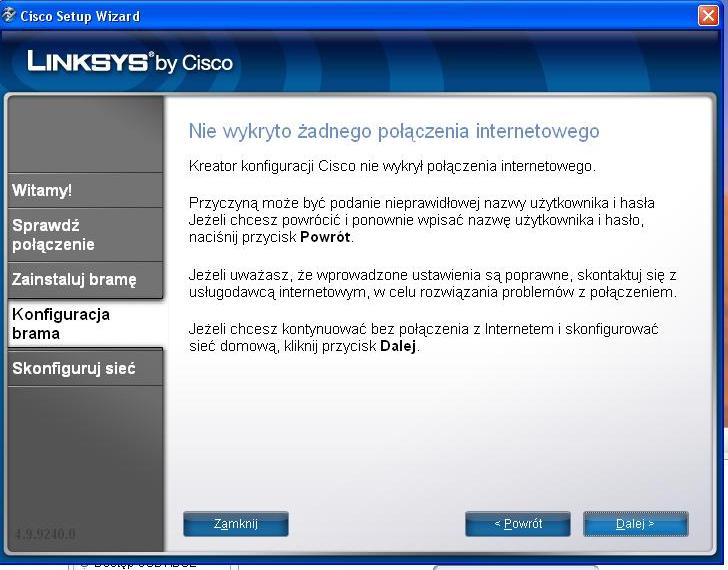The height and width of the screenshot is (570, 728).
Task: Select the Sprawdź połączenie step
Action: (x=85, y=234)
